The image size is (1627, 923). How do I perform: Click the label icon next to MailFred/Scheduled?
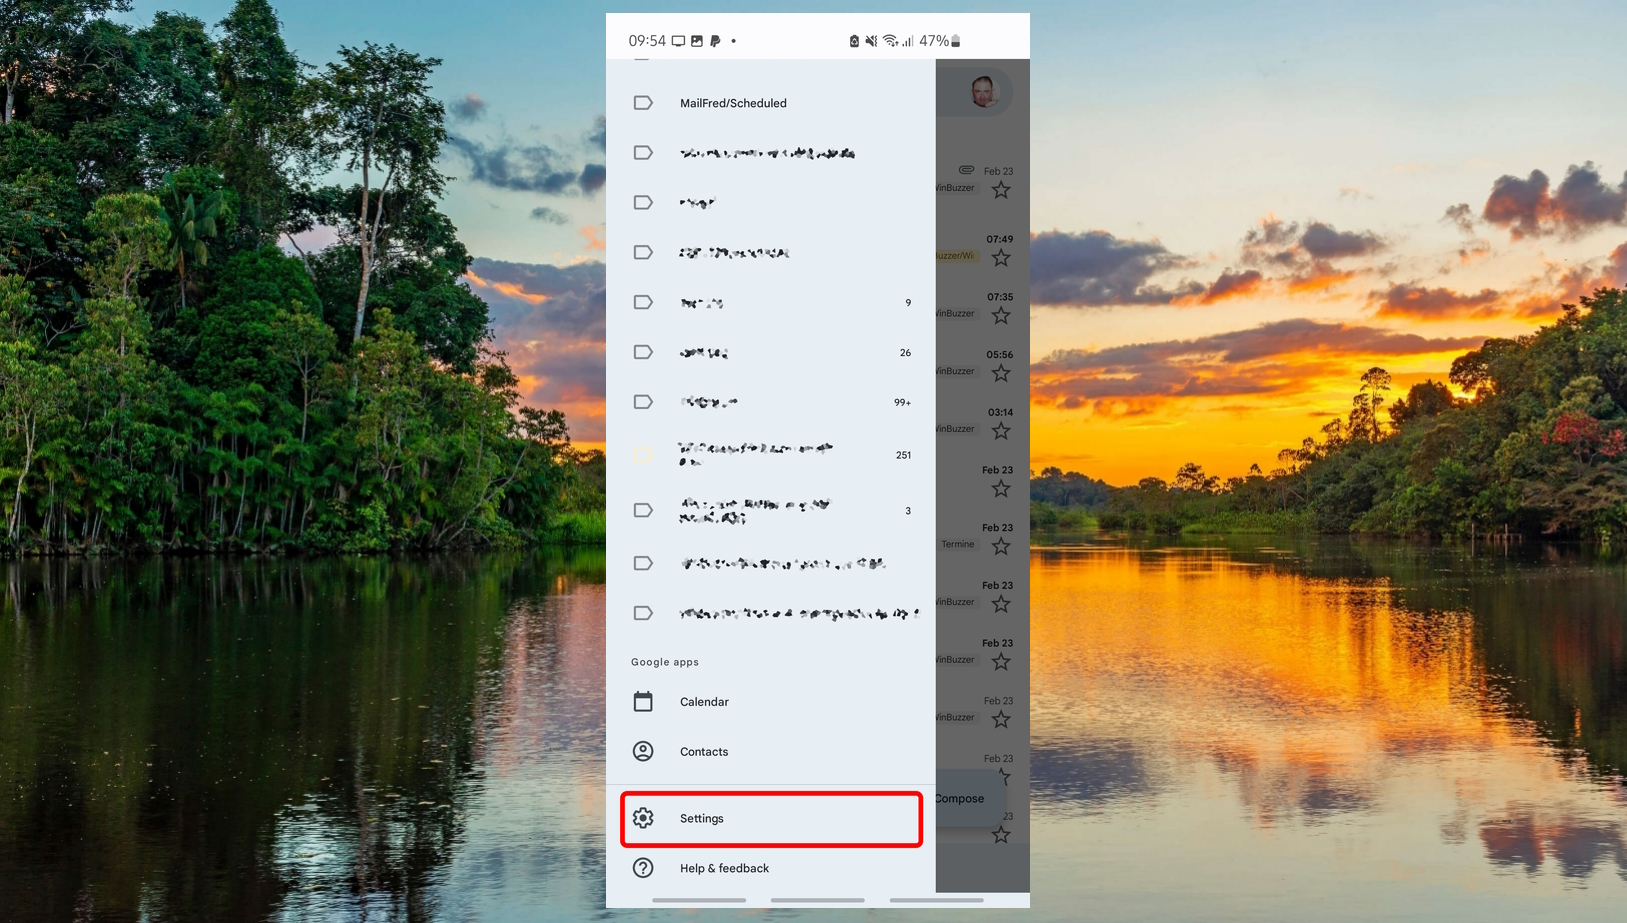(x=643, y=103)
